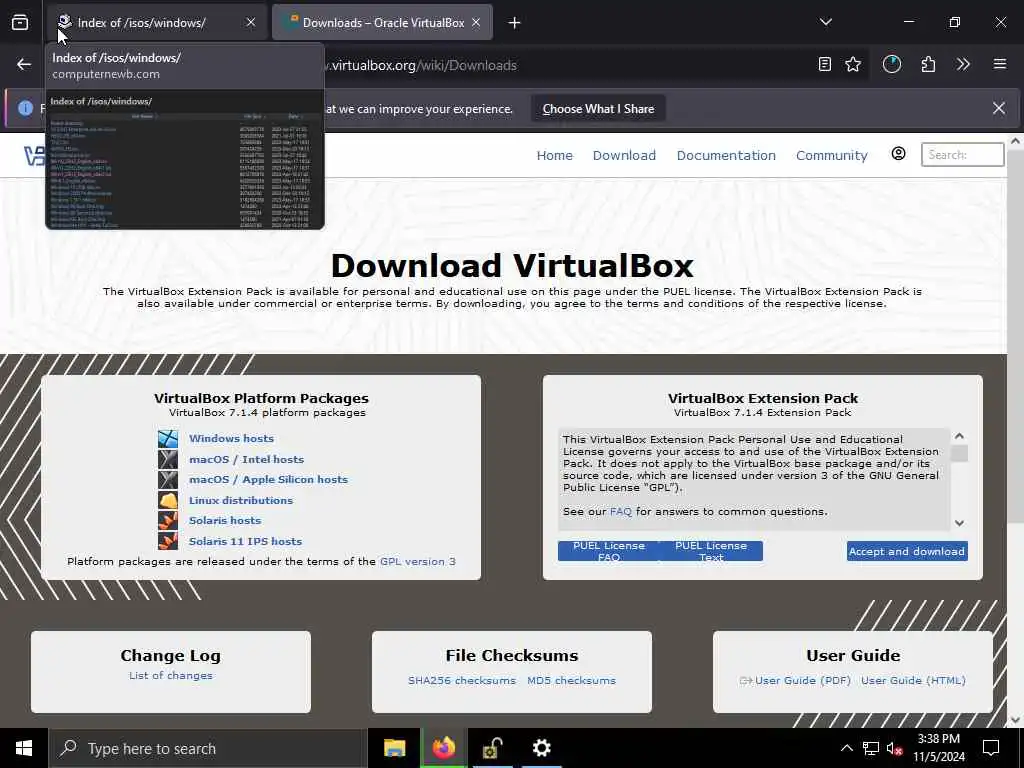1024x768 pixels.
Task: Open the List of changes link
Action: pos(170,676)
